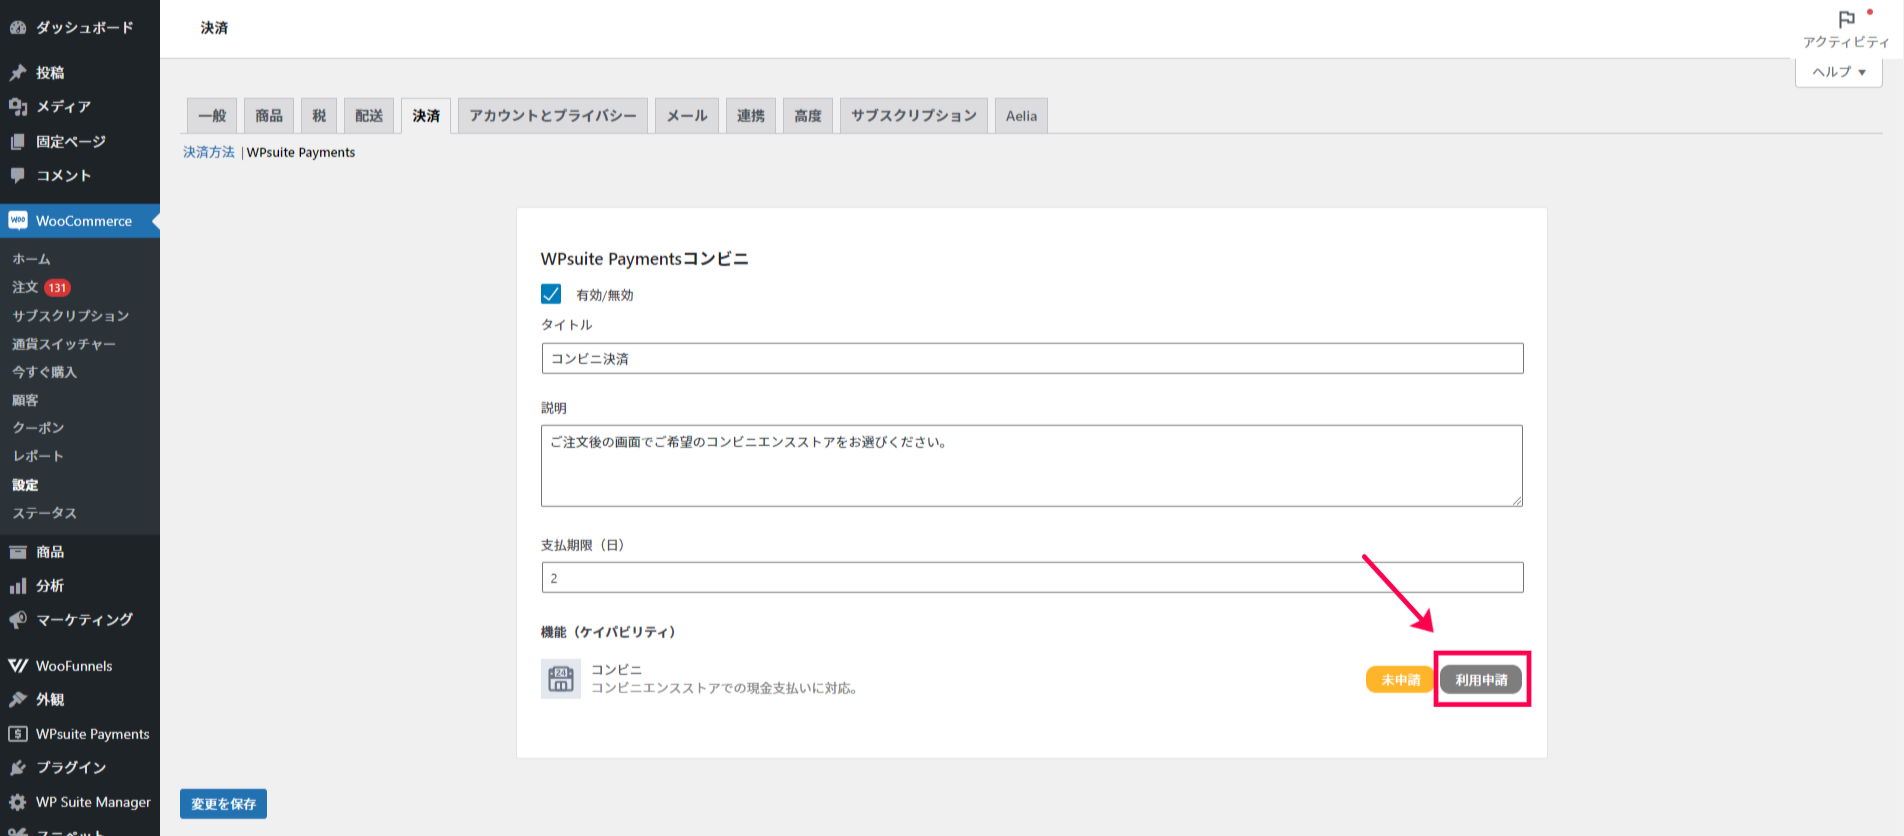
Task: Click the Plugins plug icon
Action: pyautogui.click(x=18, y=768)
